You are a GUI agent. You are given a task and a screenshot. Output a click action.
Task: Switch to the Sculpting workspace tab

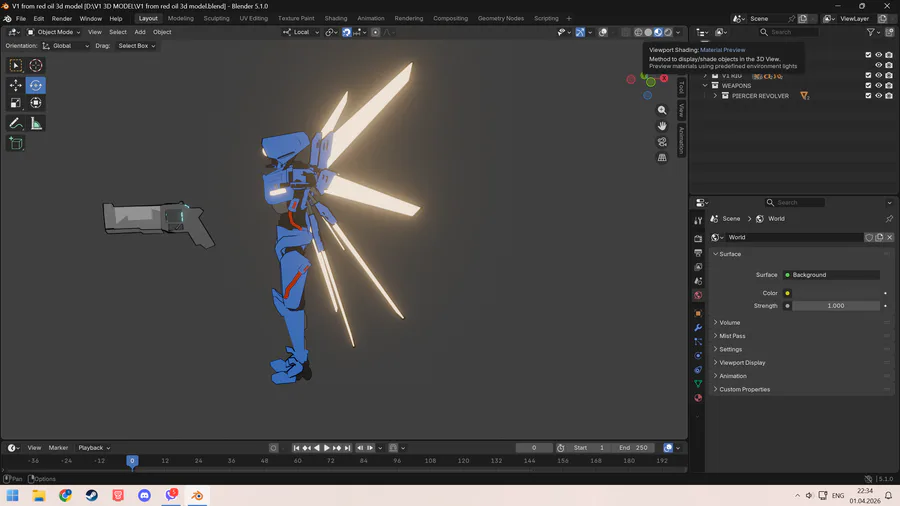pyautogui.click(x=216, y=18)
